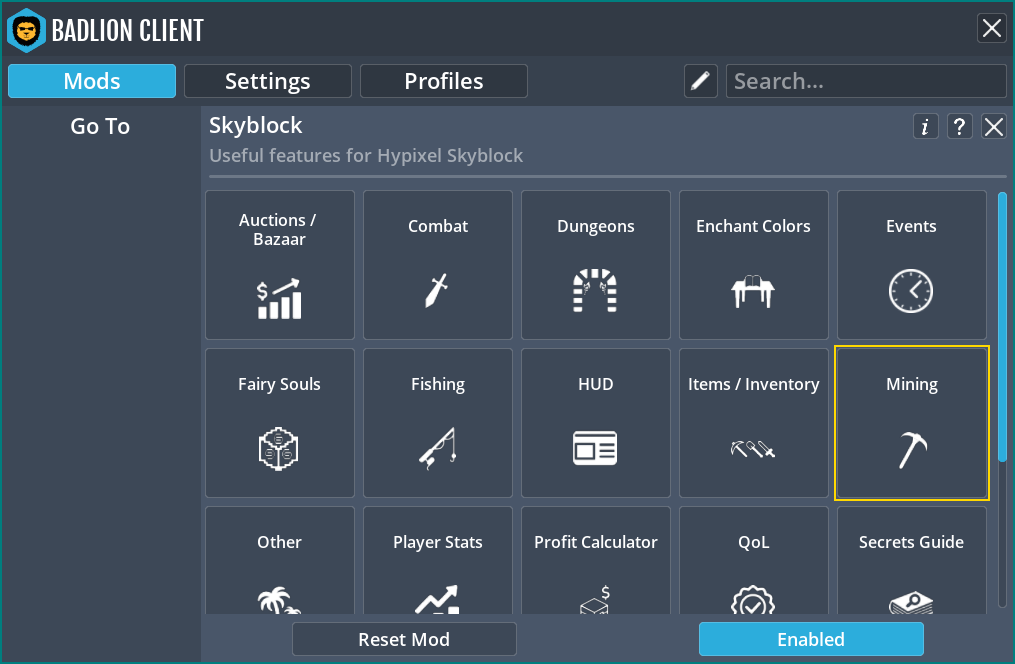Open Enchant Colors category
This screenshot has height=664, width=1015.
tap(754, 265)
